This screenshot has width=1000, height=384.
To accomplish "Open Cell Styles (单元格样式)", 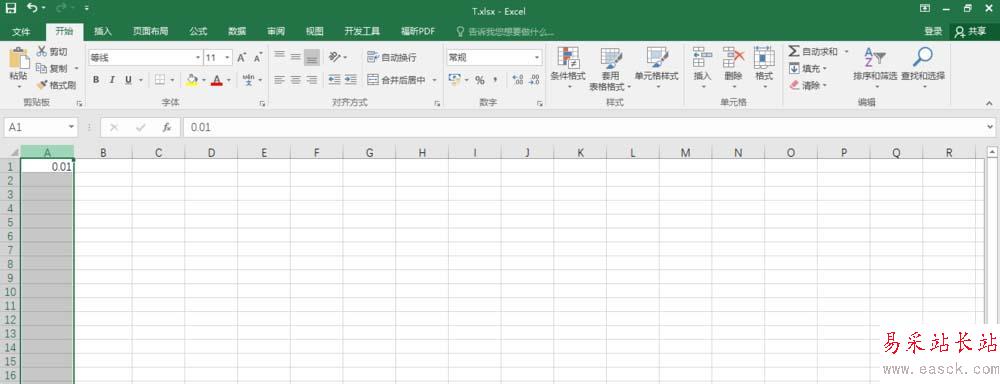I will tap(656, 68).
